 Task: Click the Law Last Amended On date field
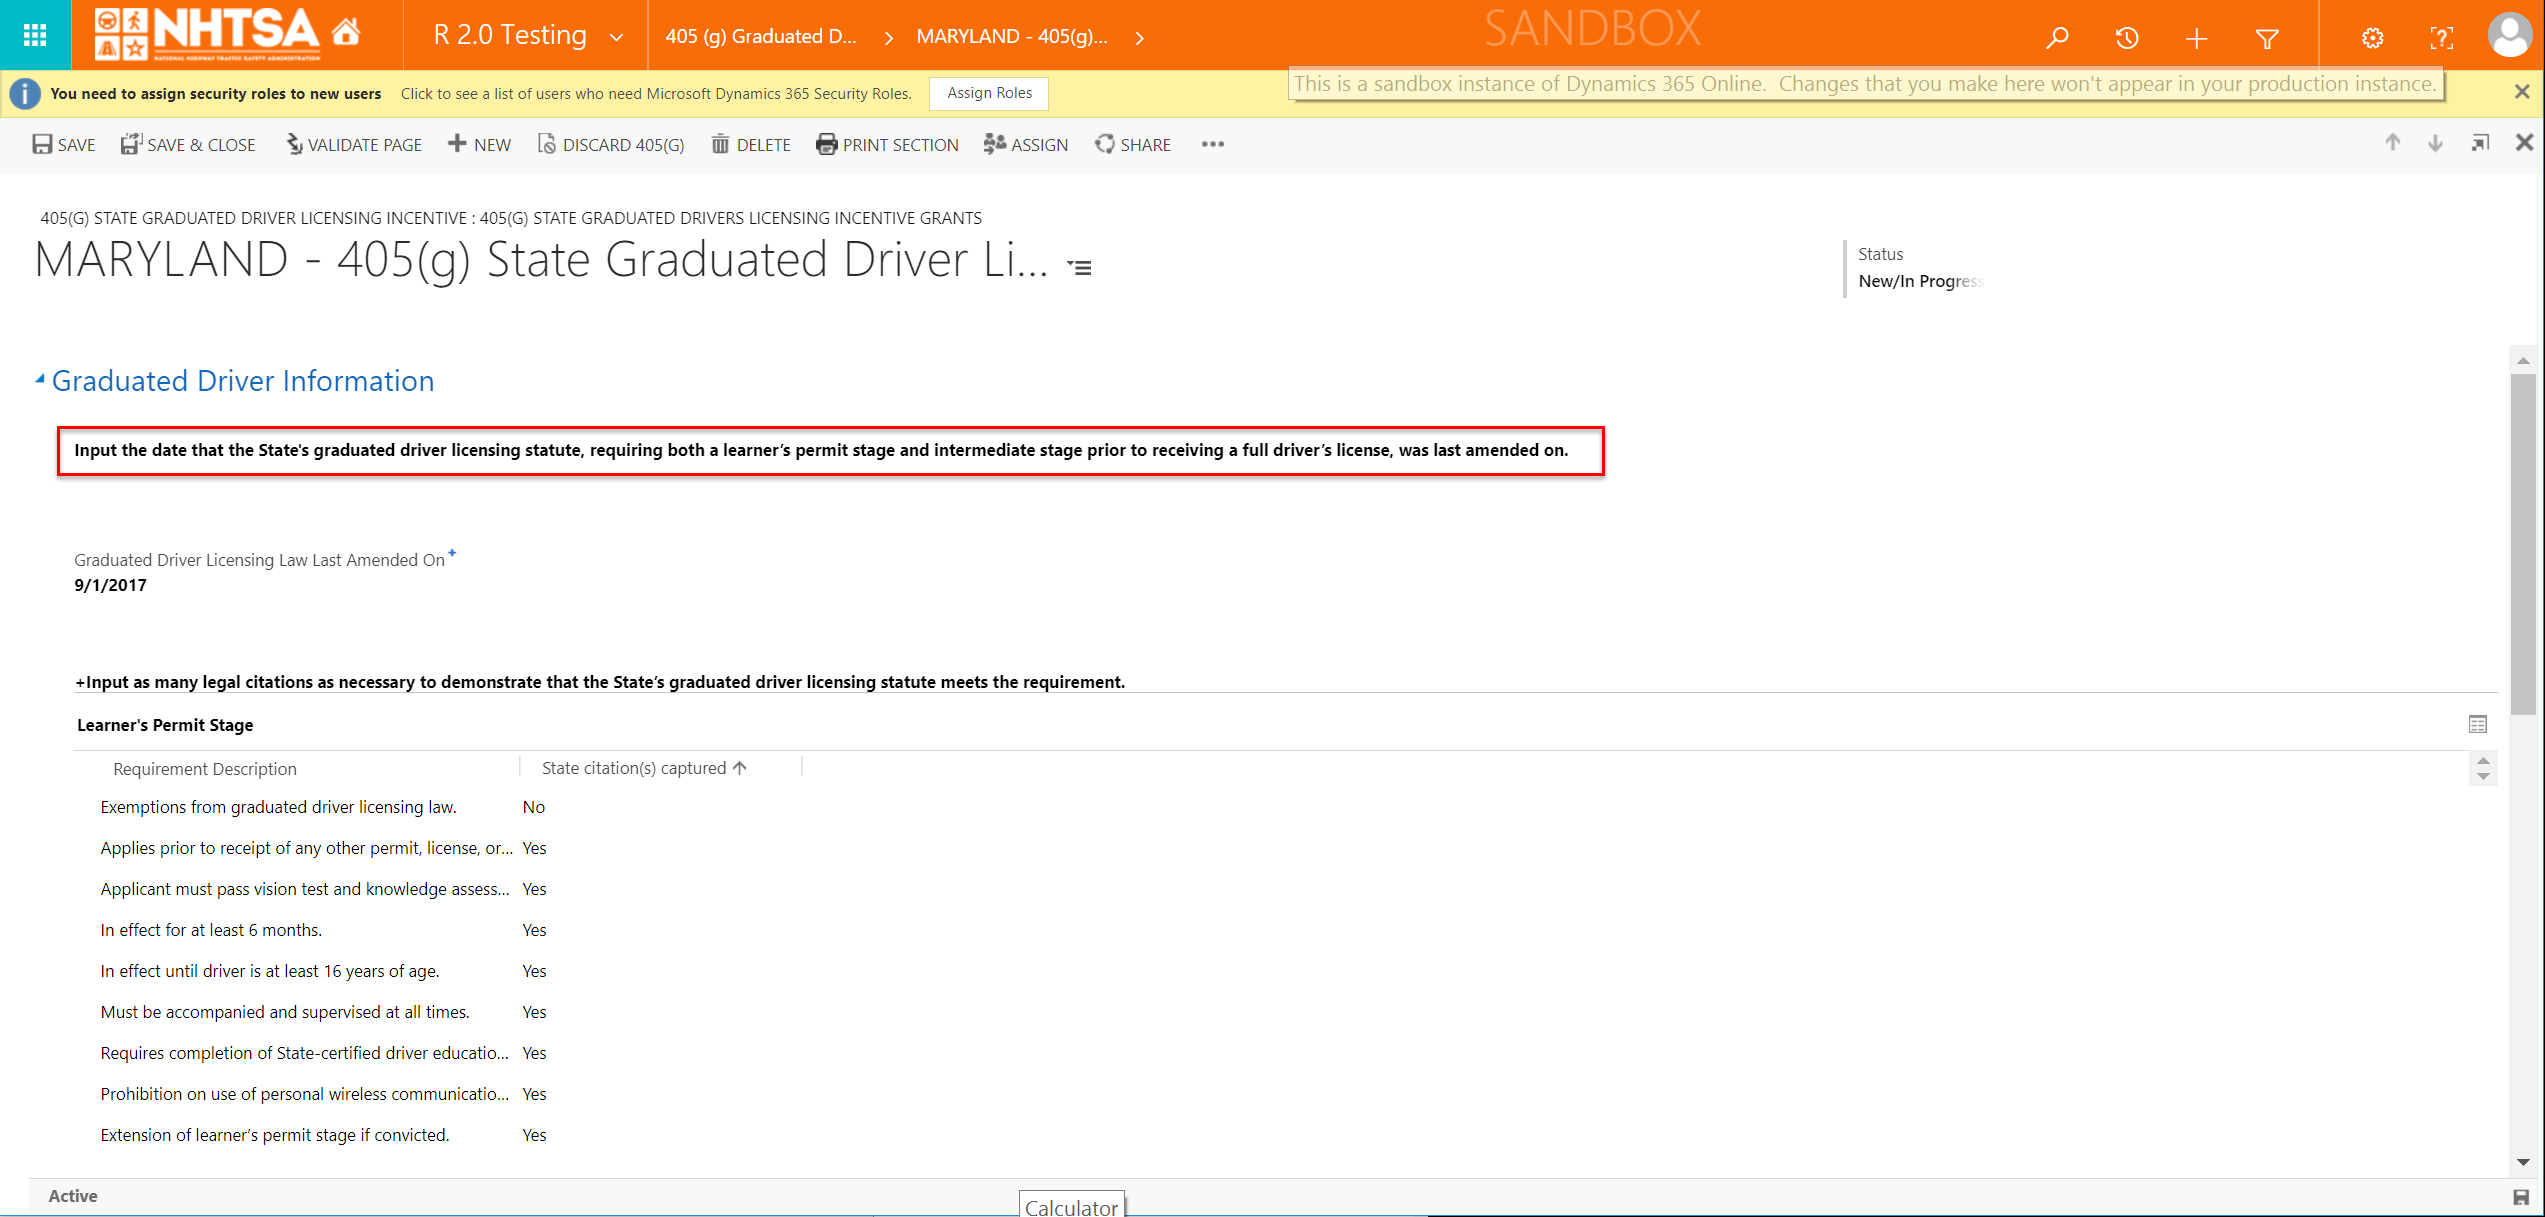pos(110,585)
